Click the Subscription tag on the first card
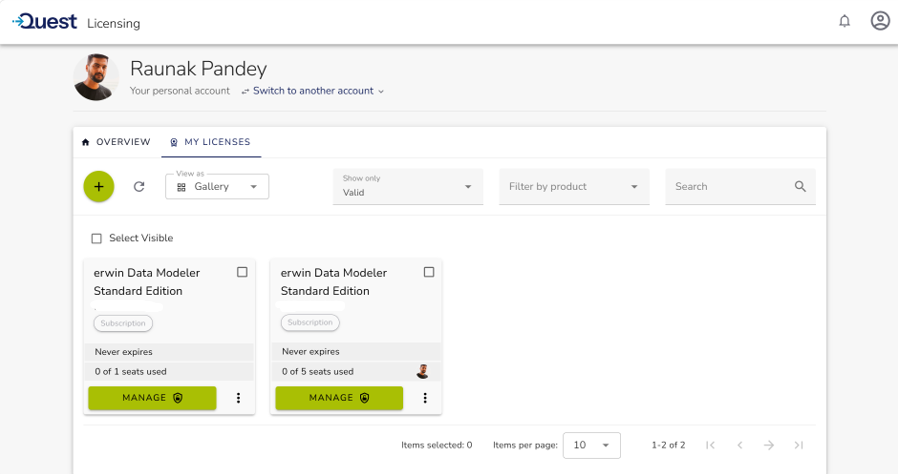The image size is (898, 474). (x=123, y=323)
